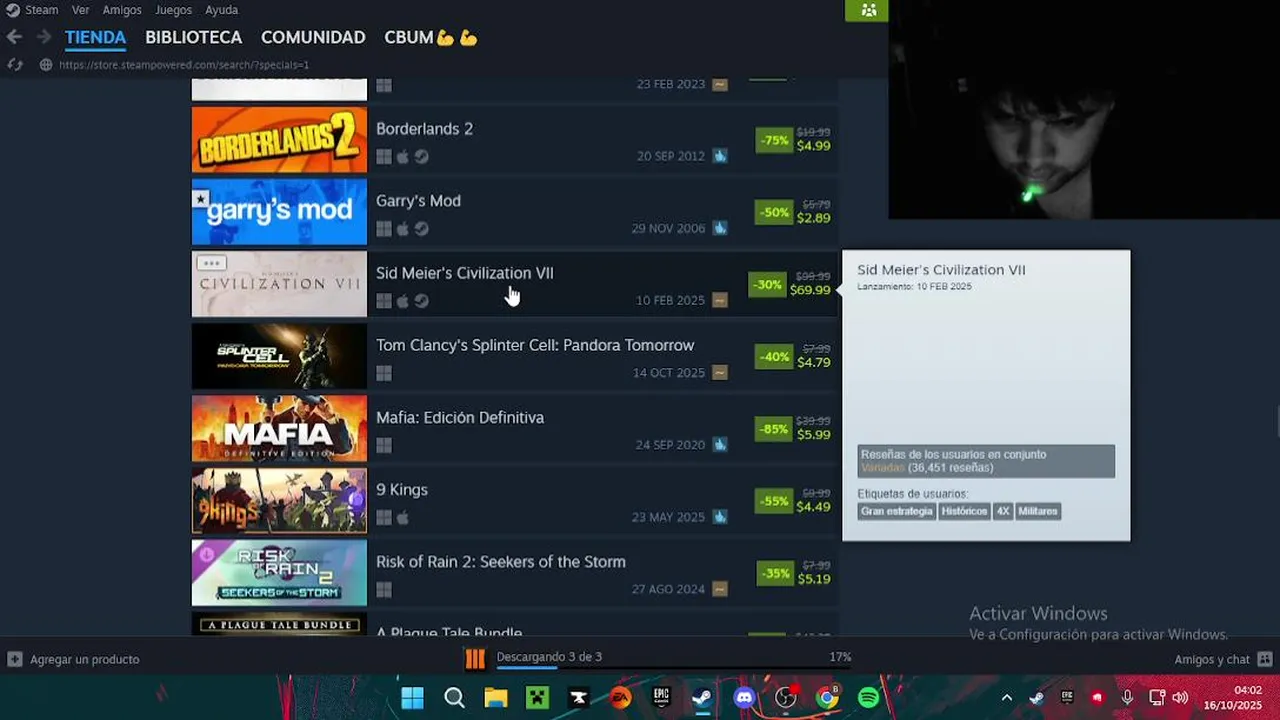
Task: Click the Históricos tag
Action: pyautogui.click(x=964, y=511)
